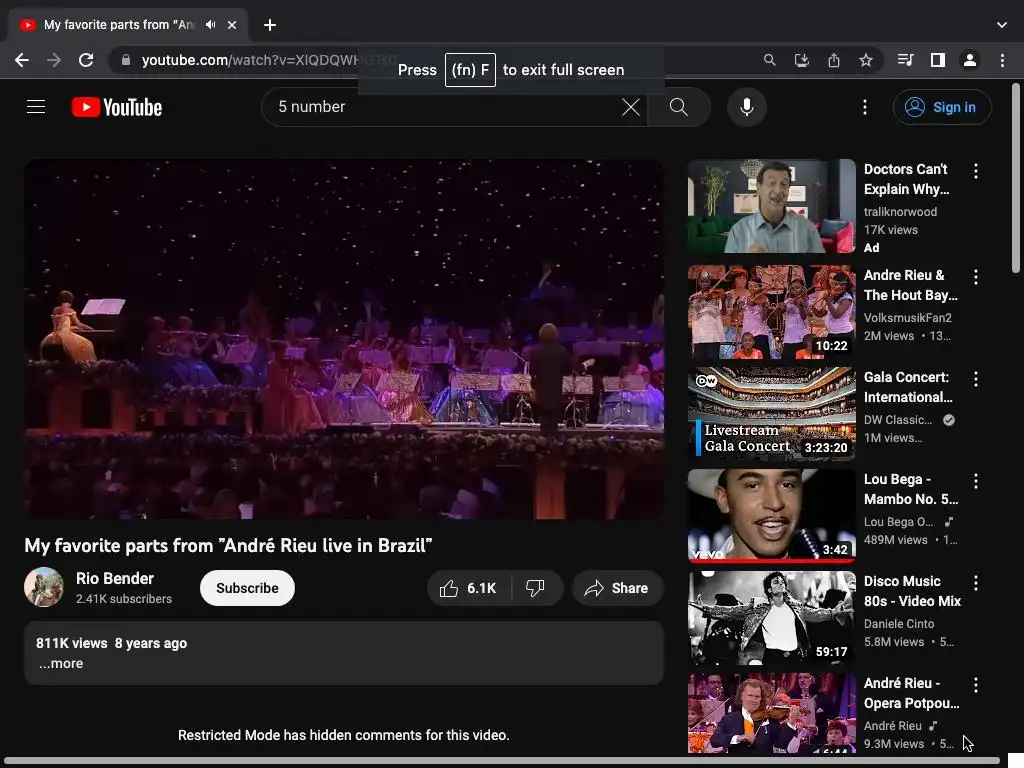Go back in browser history
Viewport: 1024px width, 768px height.
[22, 60]
